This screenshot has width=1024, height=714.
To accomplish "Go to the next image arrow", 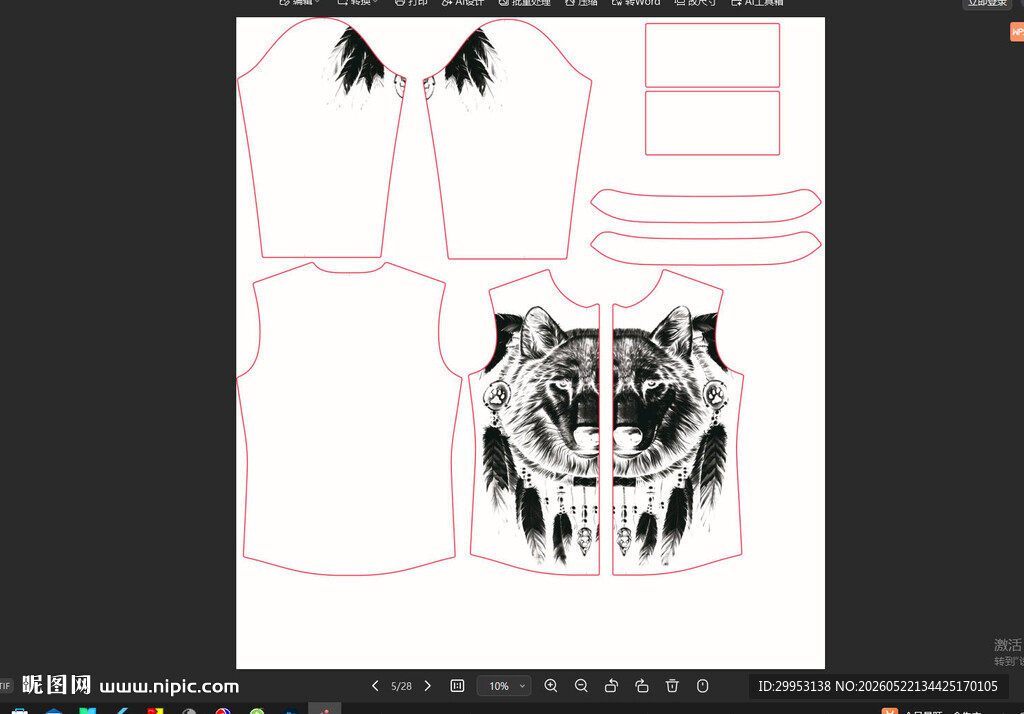I will pos(428,686).
